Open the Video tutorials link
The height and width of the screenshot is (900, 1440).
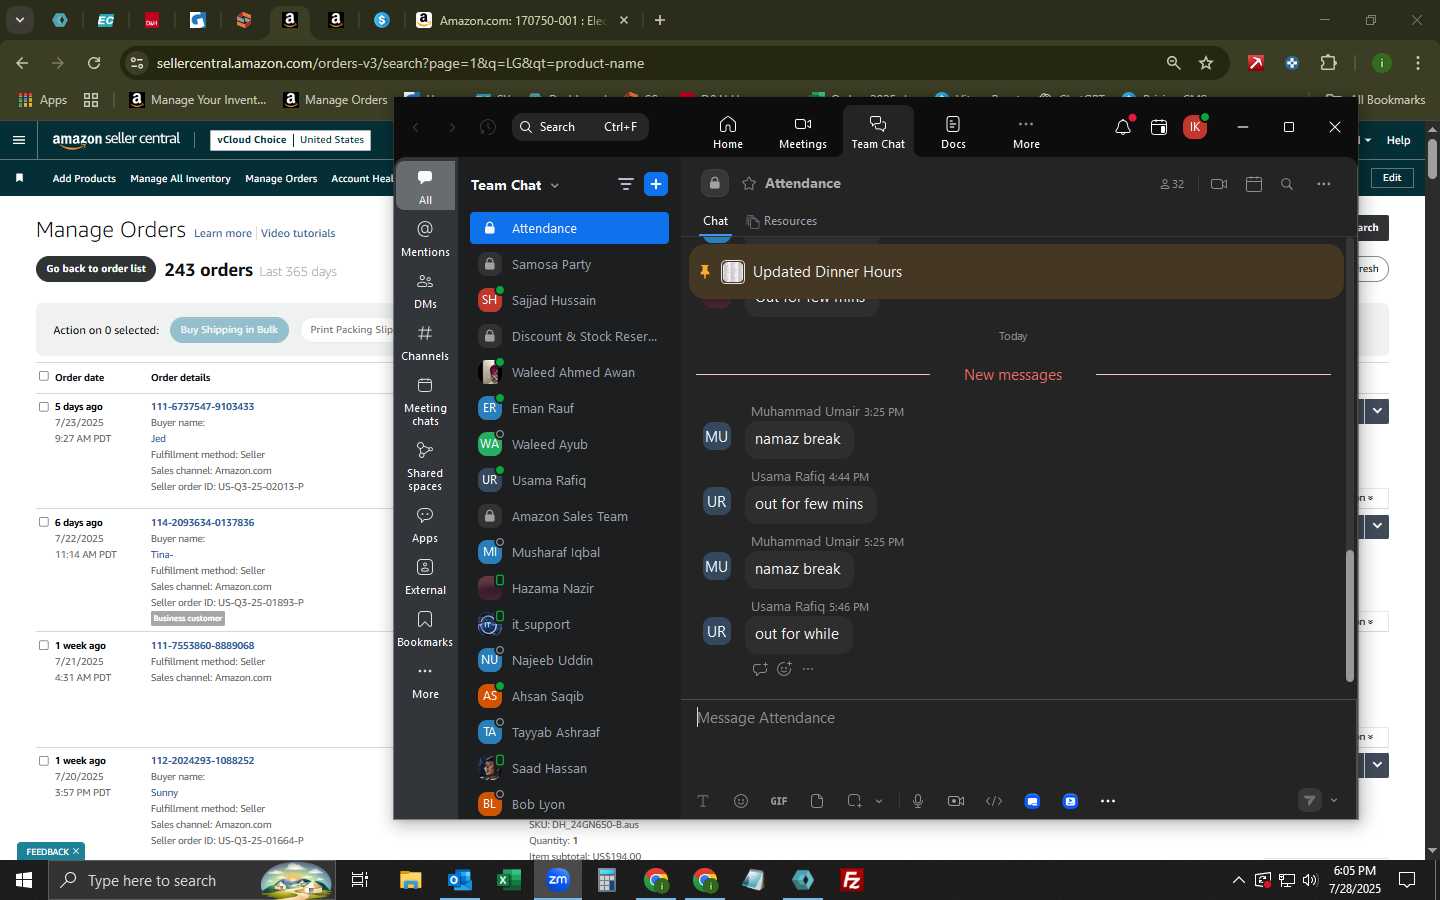298,233
